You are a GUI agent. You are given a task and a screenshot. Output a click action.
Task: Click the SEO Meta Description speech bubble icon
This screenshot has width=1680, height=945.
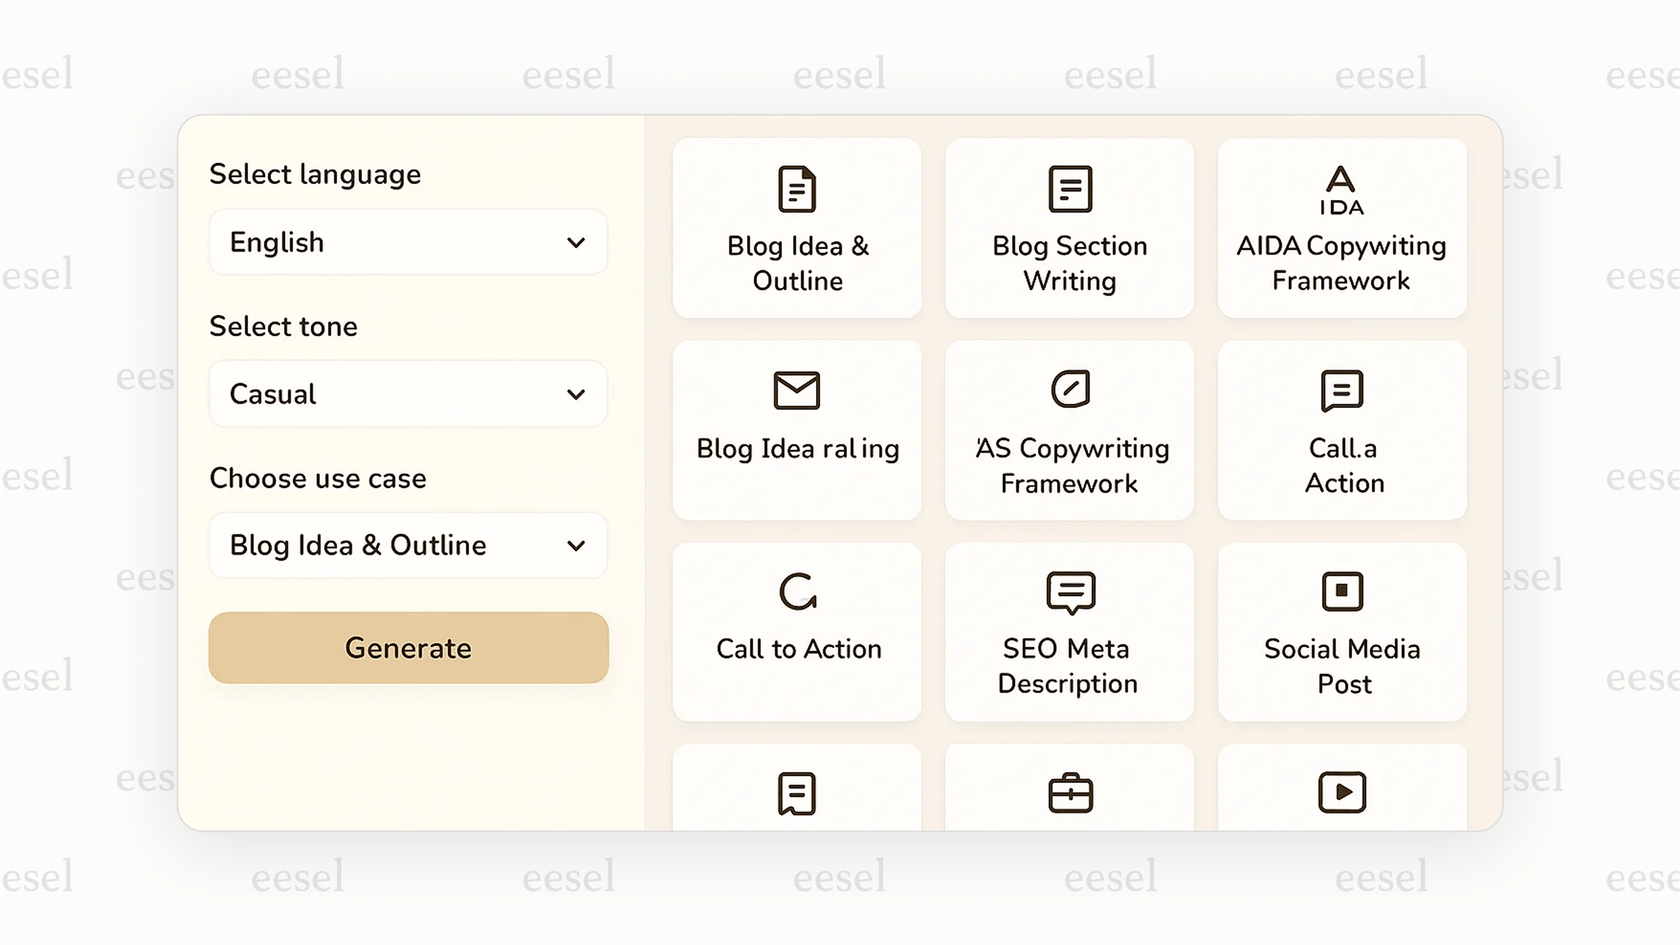[x=1069, y=593]
